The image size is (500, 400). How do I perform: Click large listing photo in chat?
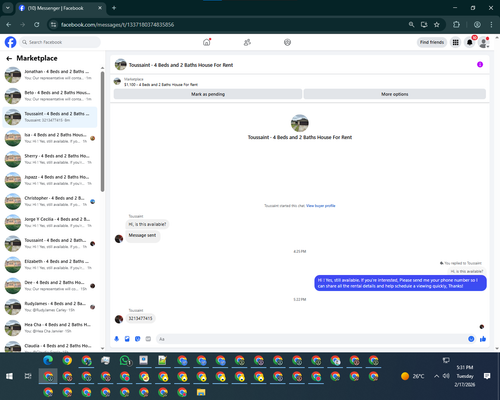[300, 123]
